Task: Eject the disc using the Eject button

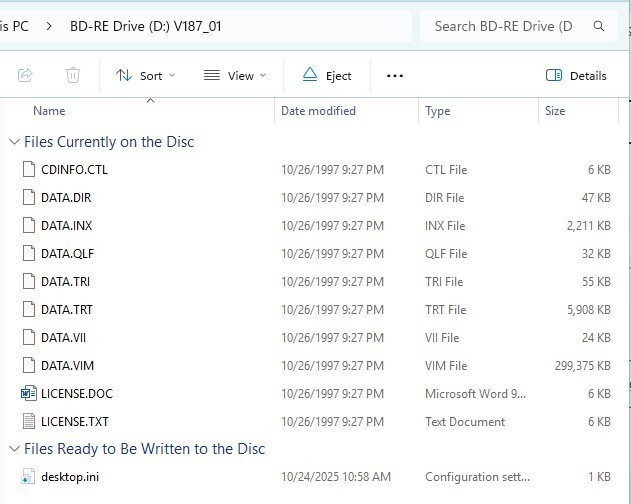Action: (x=327, y=75)
